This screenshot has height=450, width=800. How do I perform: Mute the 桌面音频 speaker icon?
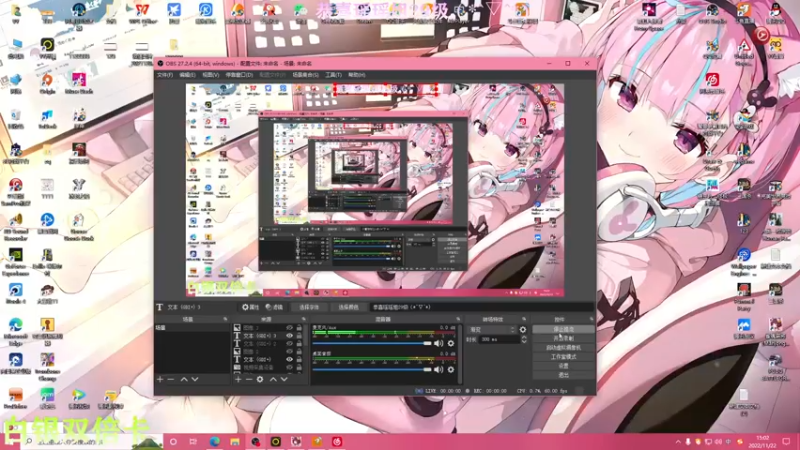point(439,369)
